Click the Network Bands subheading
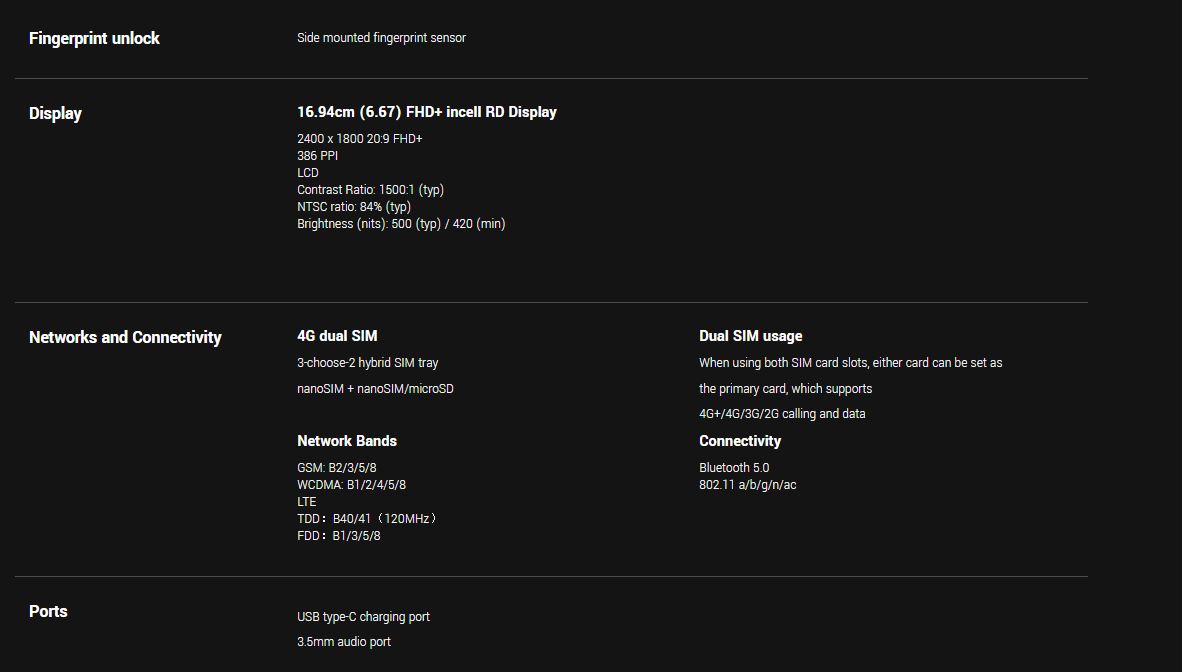Image resolution: width=1182 pixels, height=672 pixels. point(346,441)
